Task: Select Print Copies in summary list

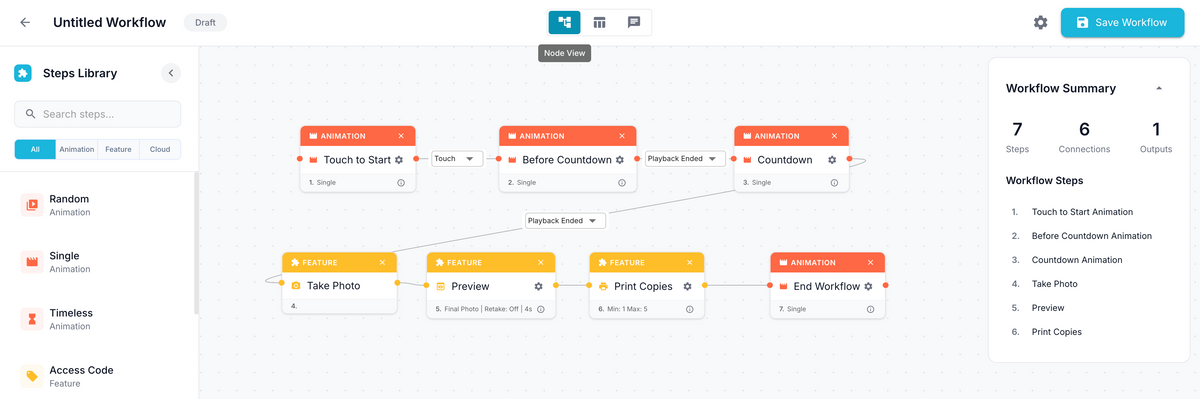Action: click(x=1057, y=332)
